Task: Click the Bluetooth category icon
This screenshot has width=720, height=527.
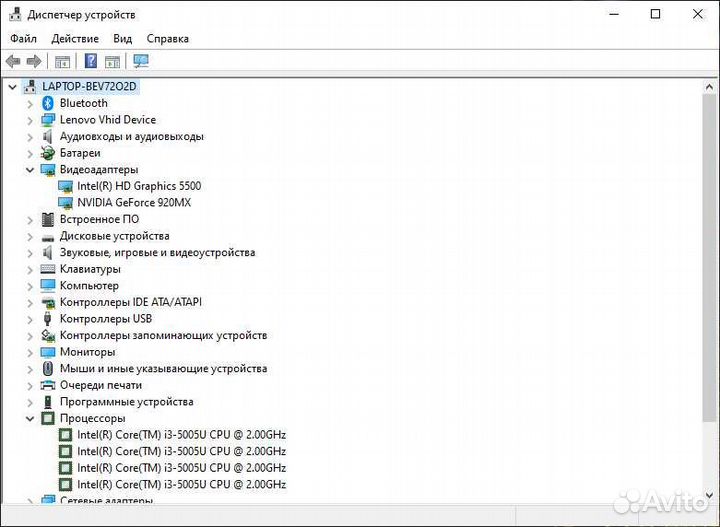Action: coord(48,103)
